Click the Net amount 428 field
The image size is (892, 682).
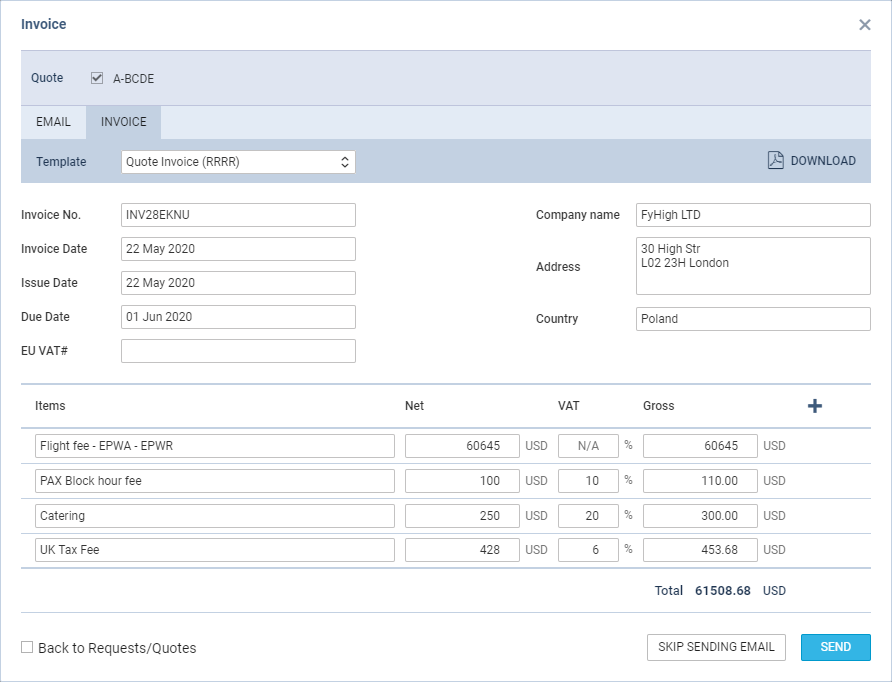462,550
